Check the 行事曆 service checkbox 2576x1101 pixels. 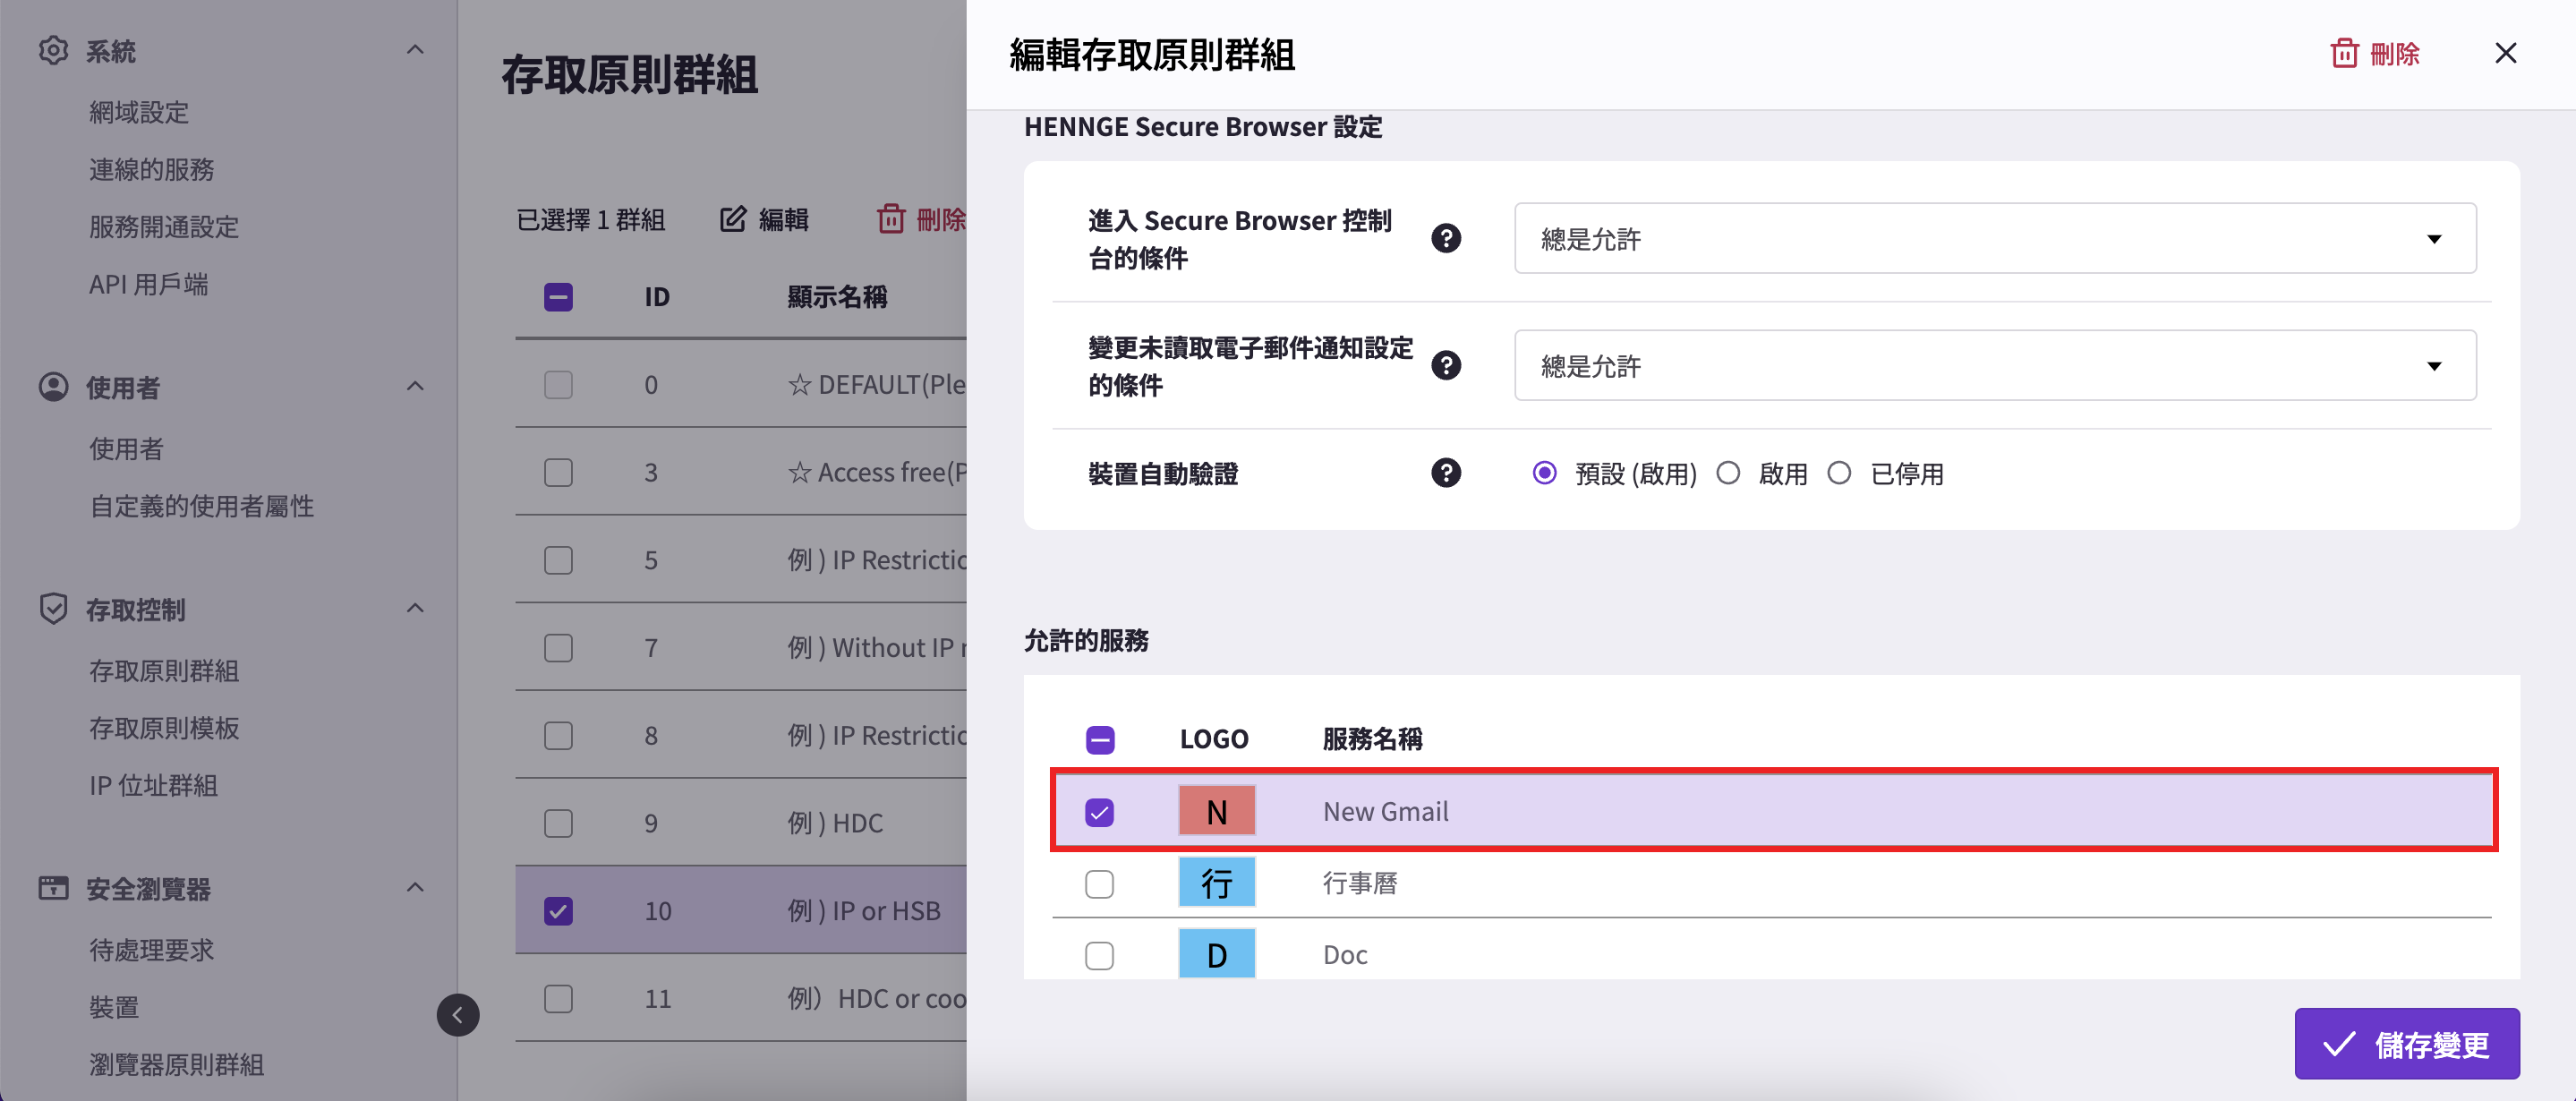(x=1099, y=884)
